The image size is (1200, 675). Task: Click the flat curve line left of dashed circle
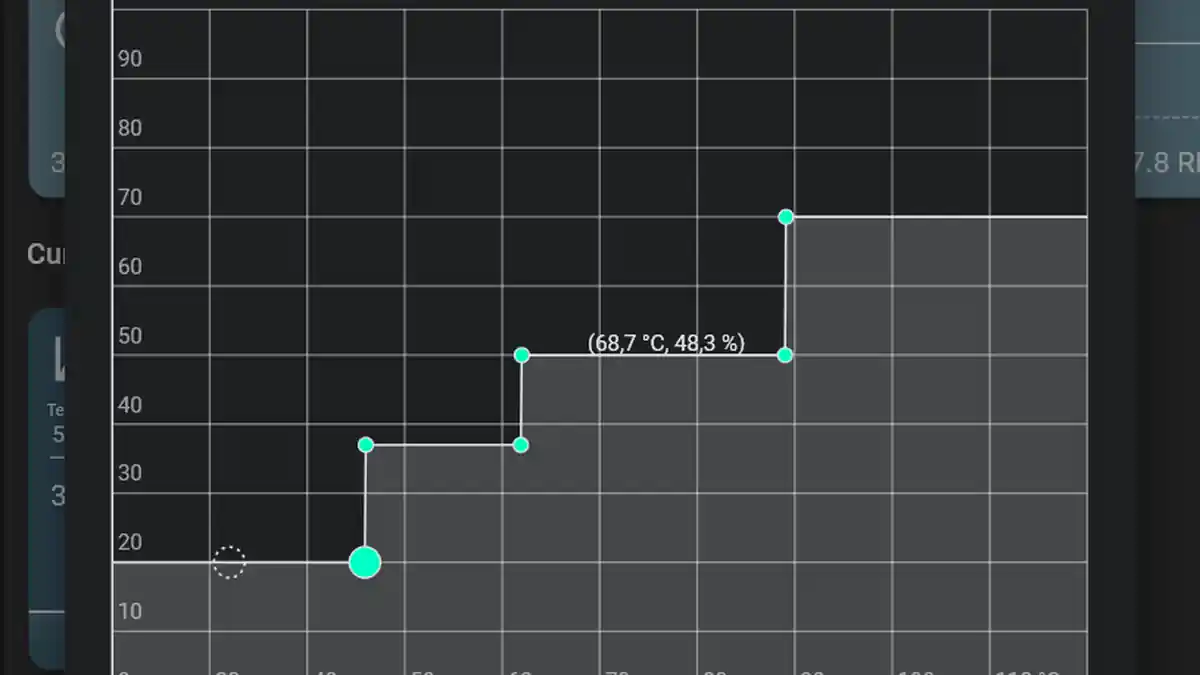[160, 562]
